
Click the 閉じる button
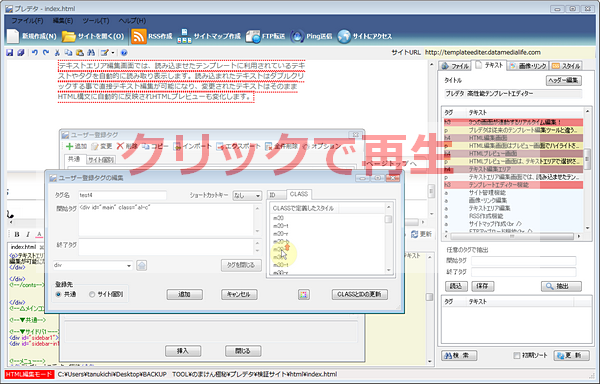click(243, 351)
